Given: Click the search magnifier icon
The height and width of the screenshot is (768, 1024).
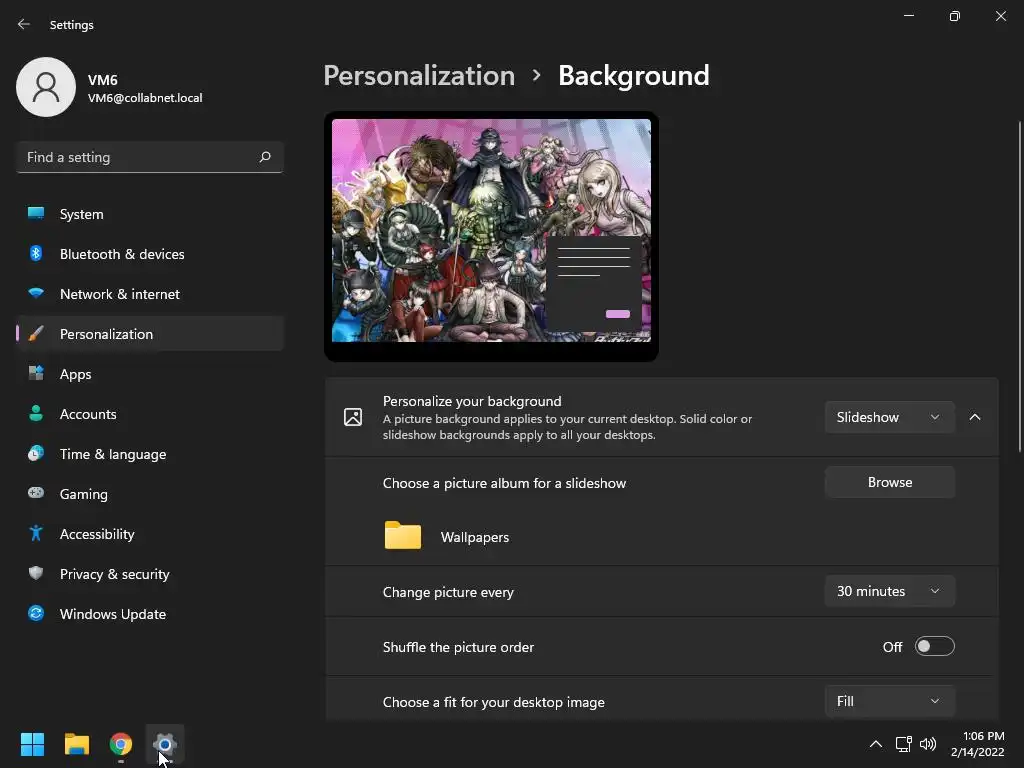Looking at the screenshot, I should pyautogui.click(x=264, y=157).
